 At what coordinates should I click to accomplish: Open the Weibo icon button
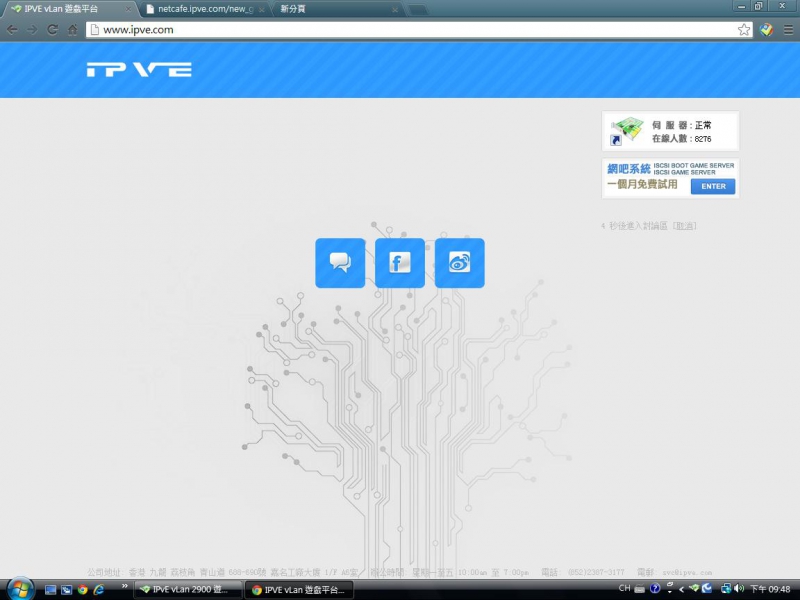click(460, 263)
